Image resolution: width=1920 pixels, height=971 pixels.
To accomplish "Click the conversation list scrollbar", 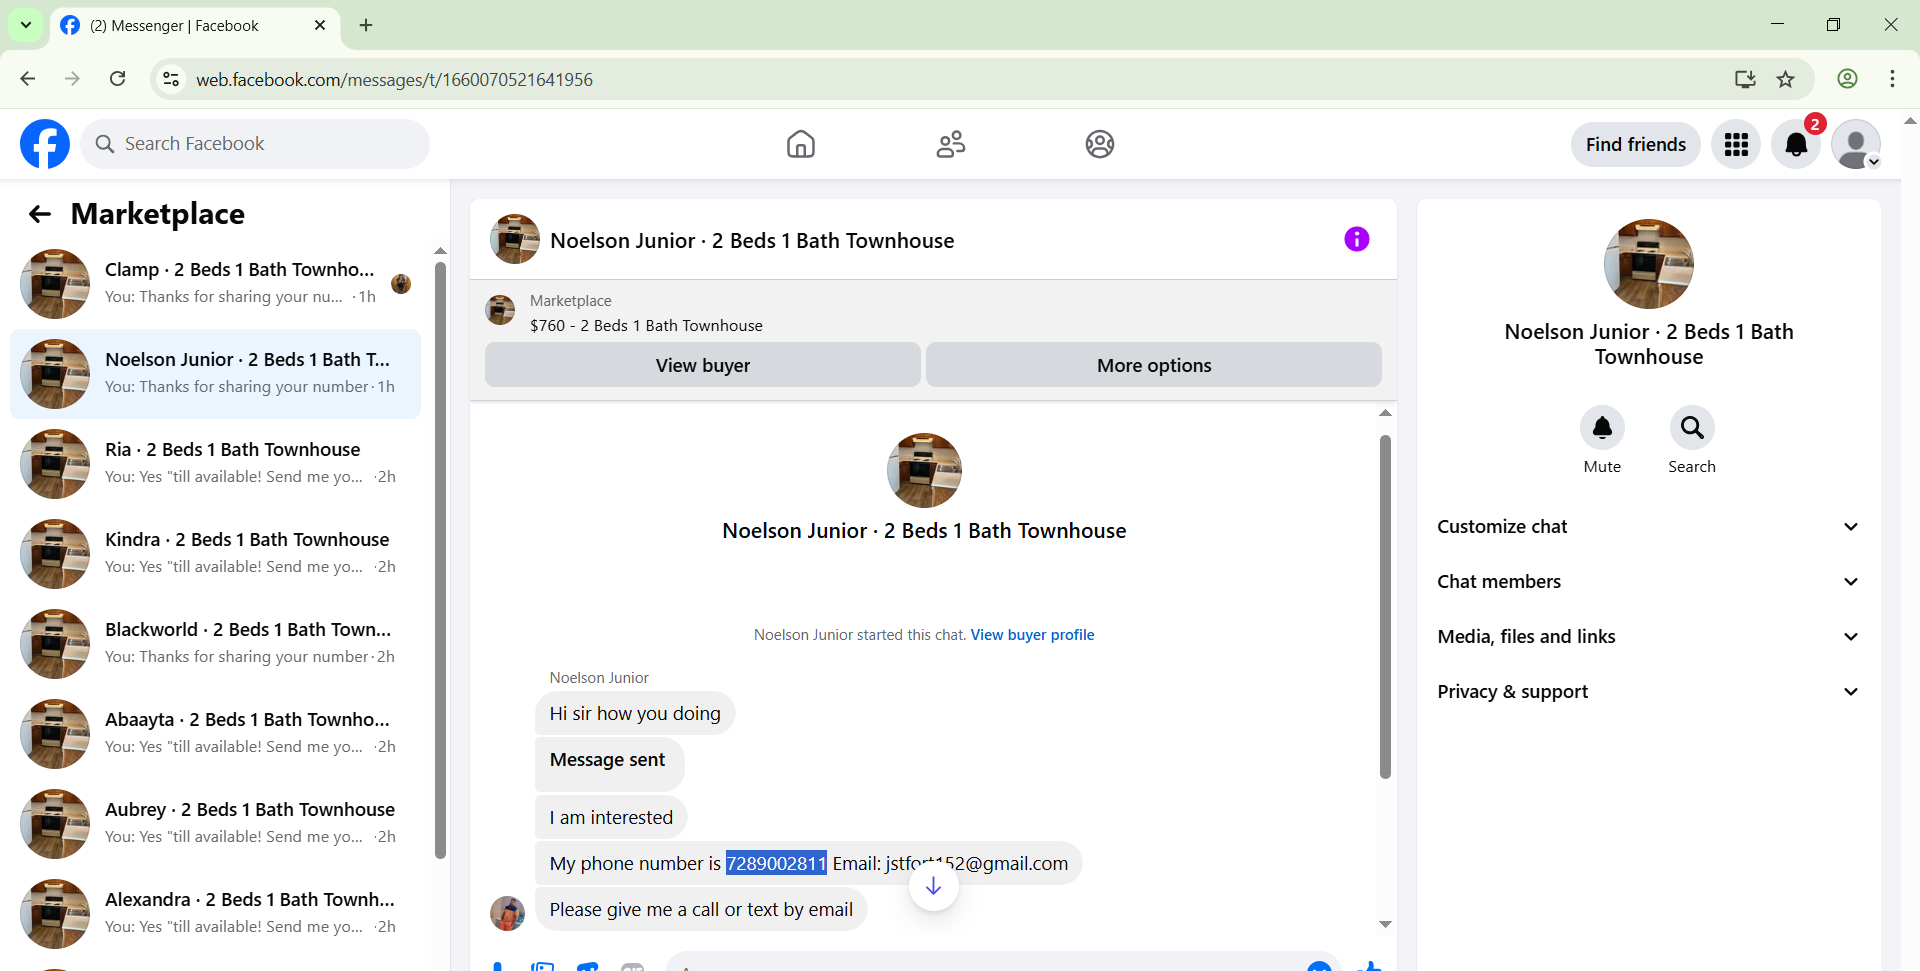I will [x=440, y=560].
